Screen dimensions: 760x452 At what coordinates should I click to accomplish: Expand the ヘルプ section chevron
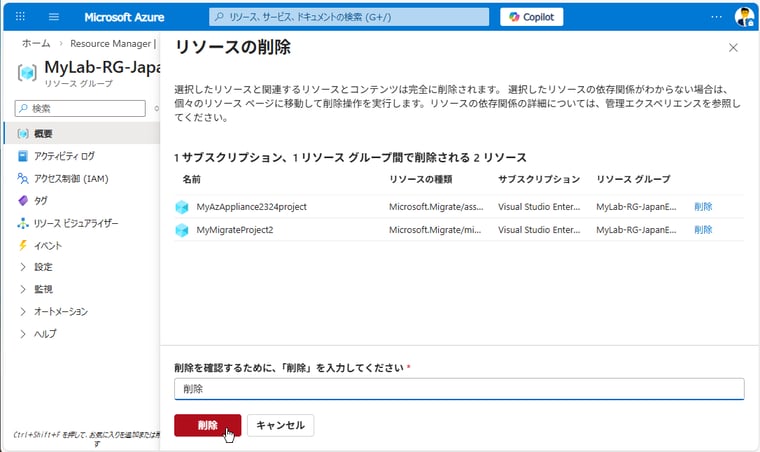[23, 334]
